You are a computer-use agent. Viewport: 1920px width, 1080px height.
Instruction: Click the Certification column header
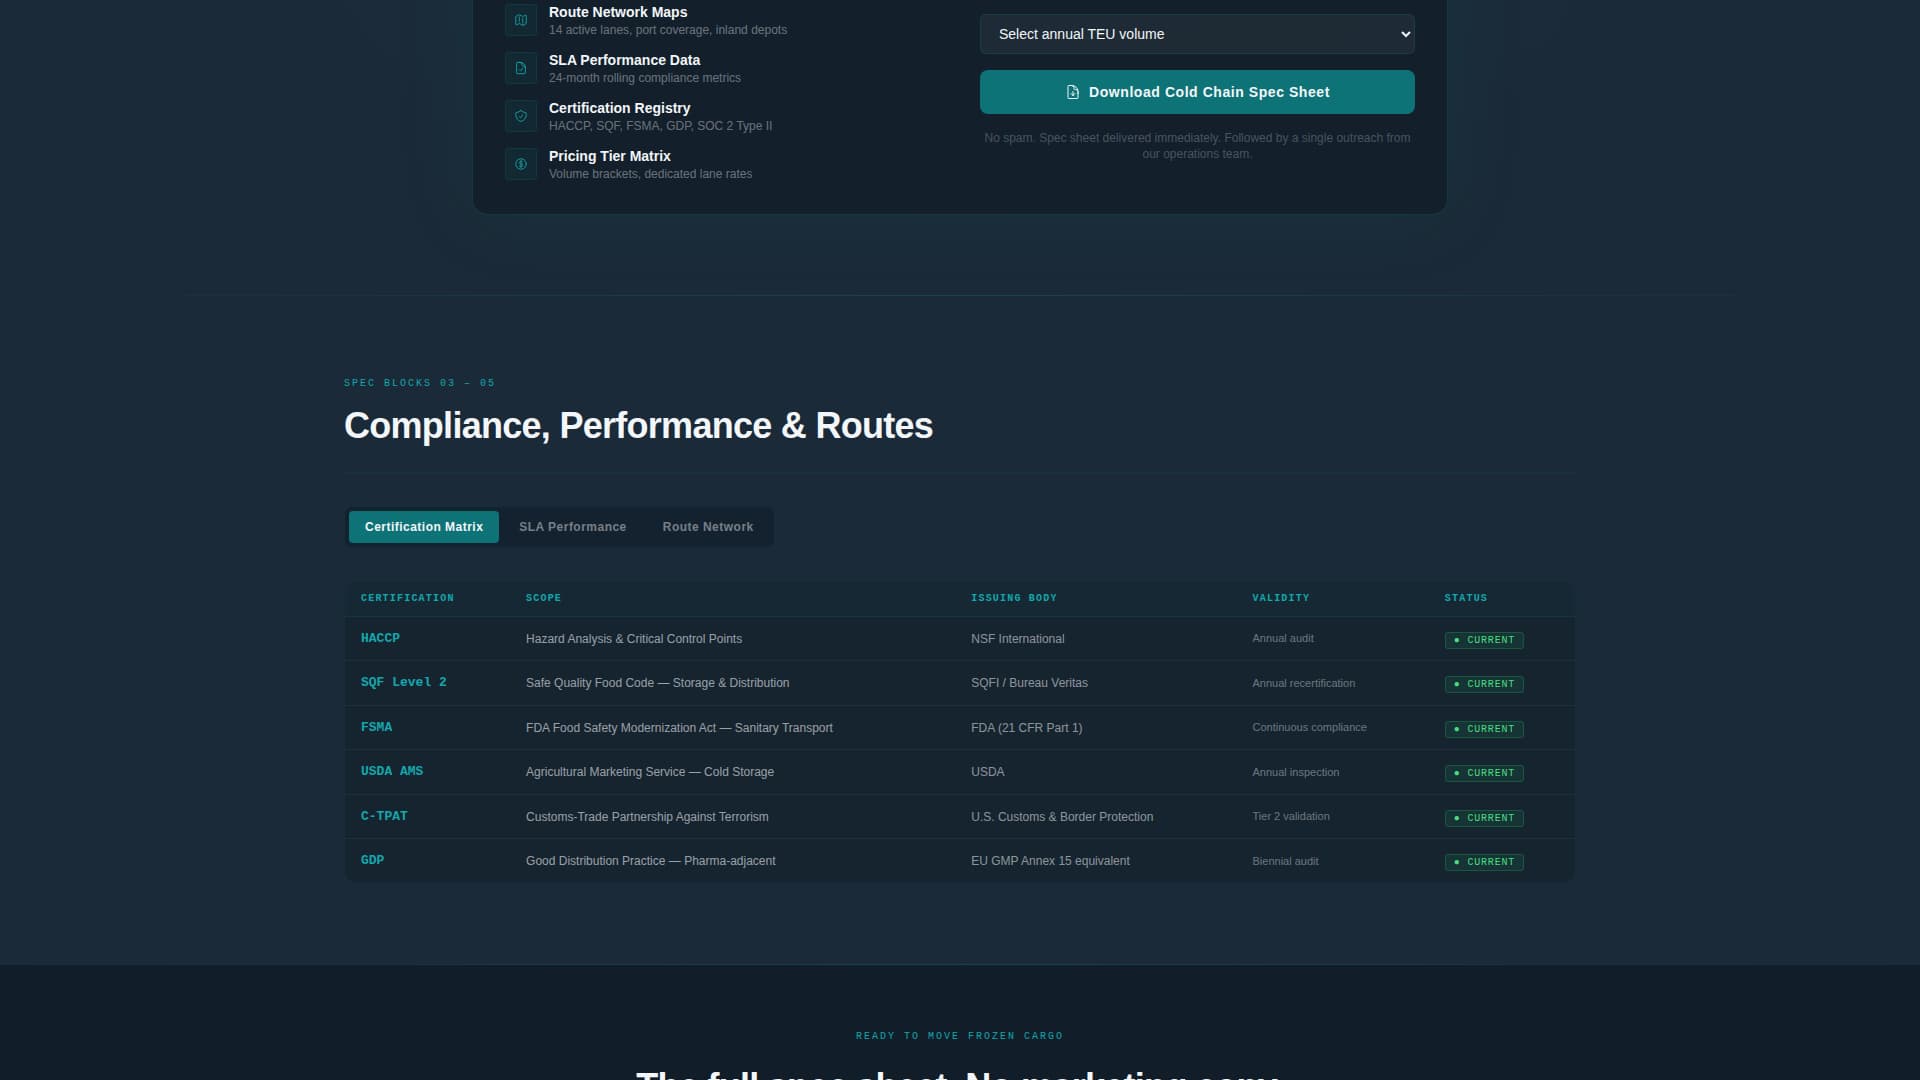point(407,598)
